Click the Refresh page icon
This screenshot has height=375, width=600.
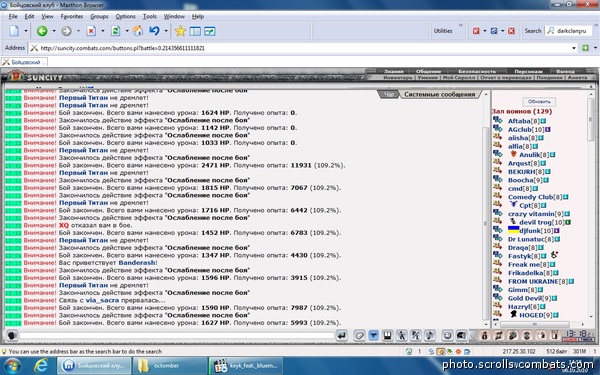115,31
